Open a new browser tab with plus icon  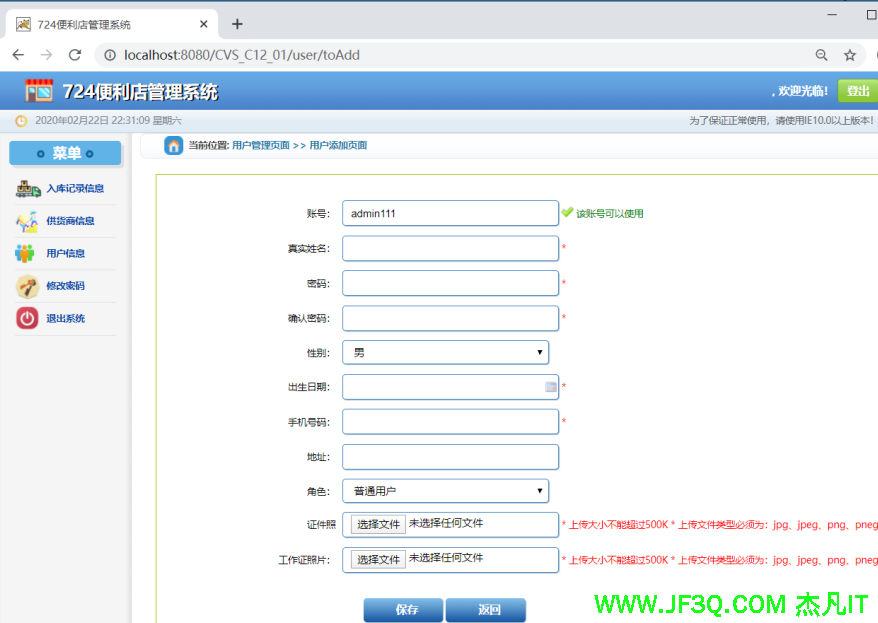pyautogui.click(x=237, y=24)
